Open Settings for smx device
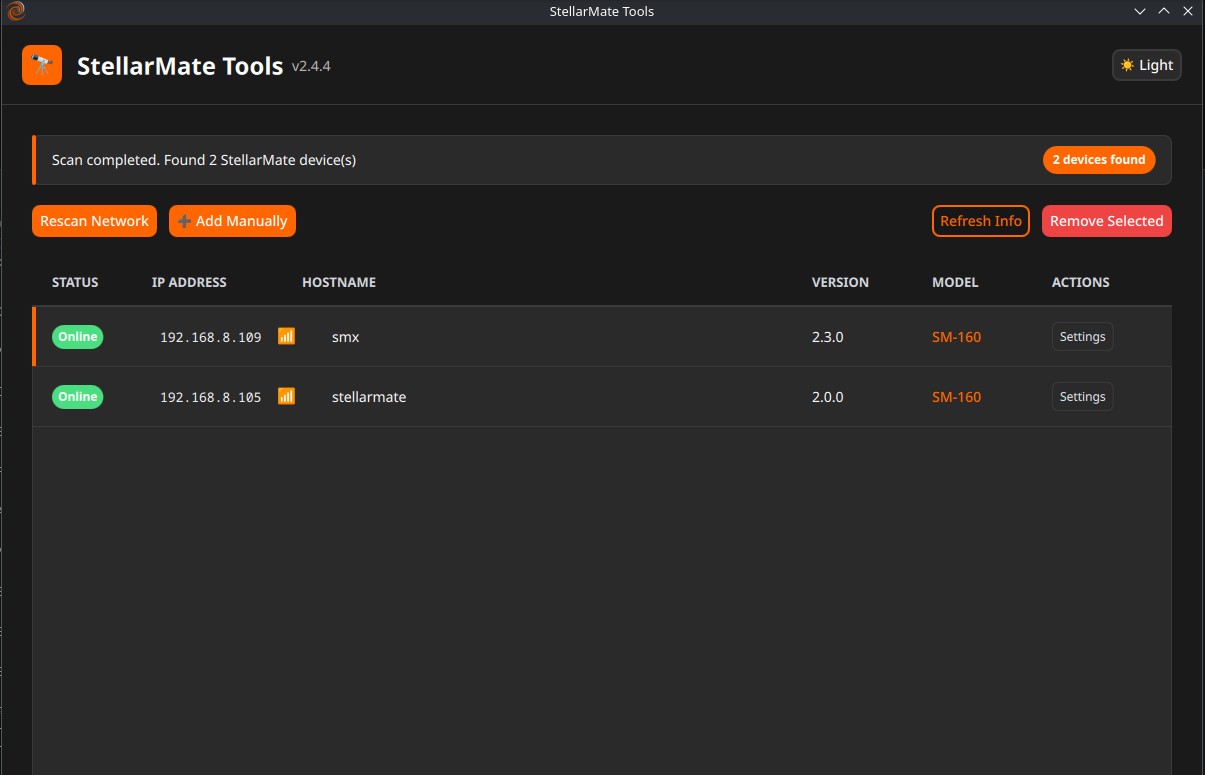Image resolution: width=1205 pixels, height=775 pixels. (1082, 337)
